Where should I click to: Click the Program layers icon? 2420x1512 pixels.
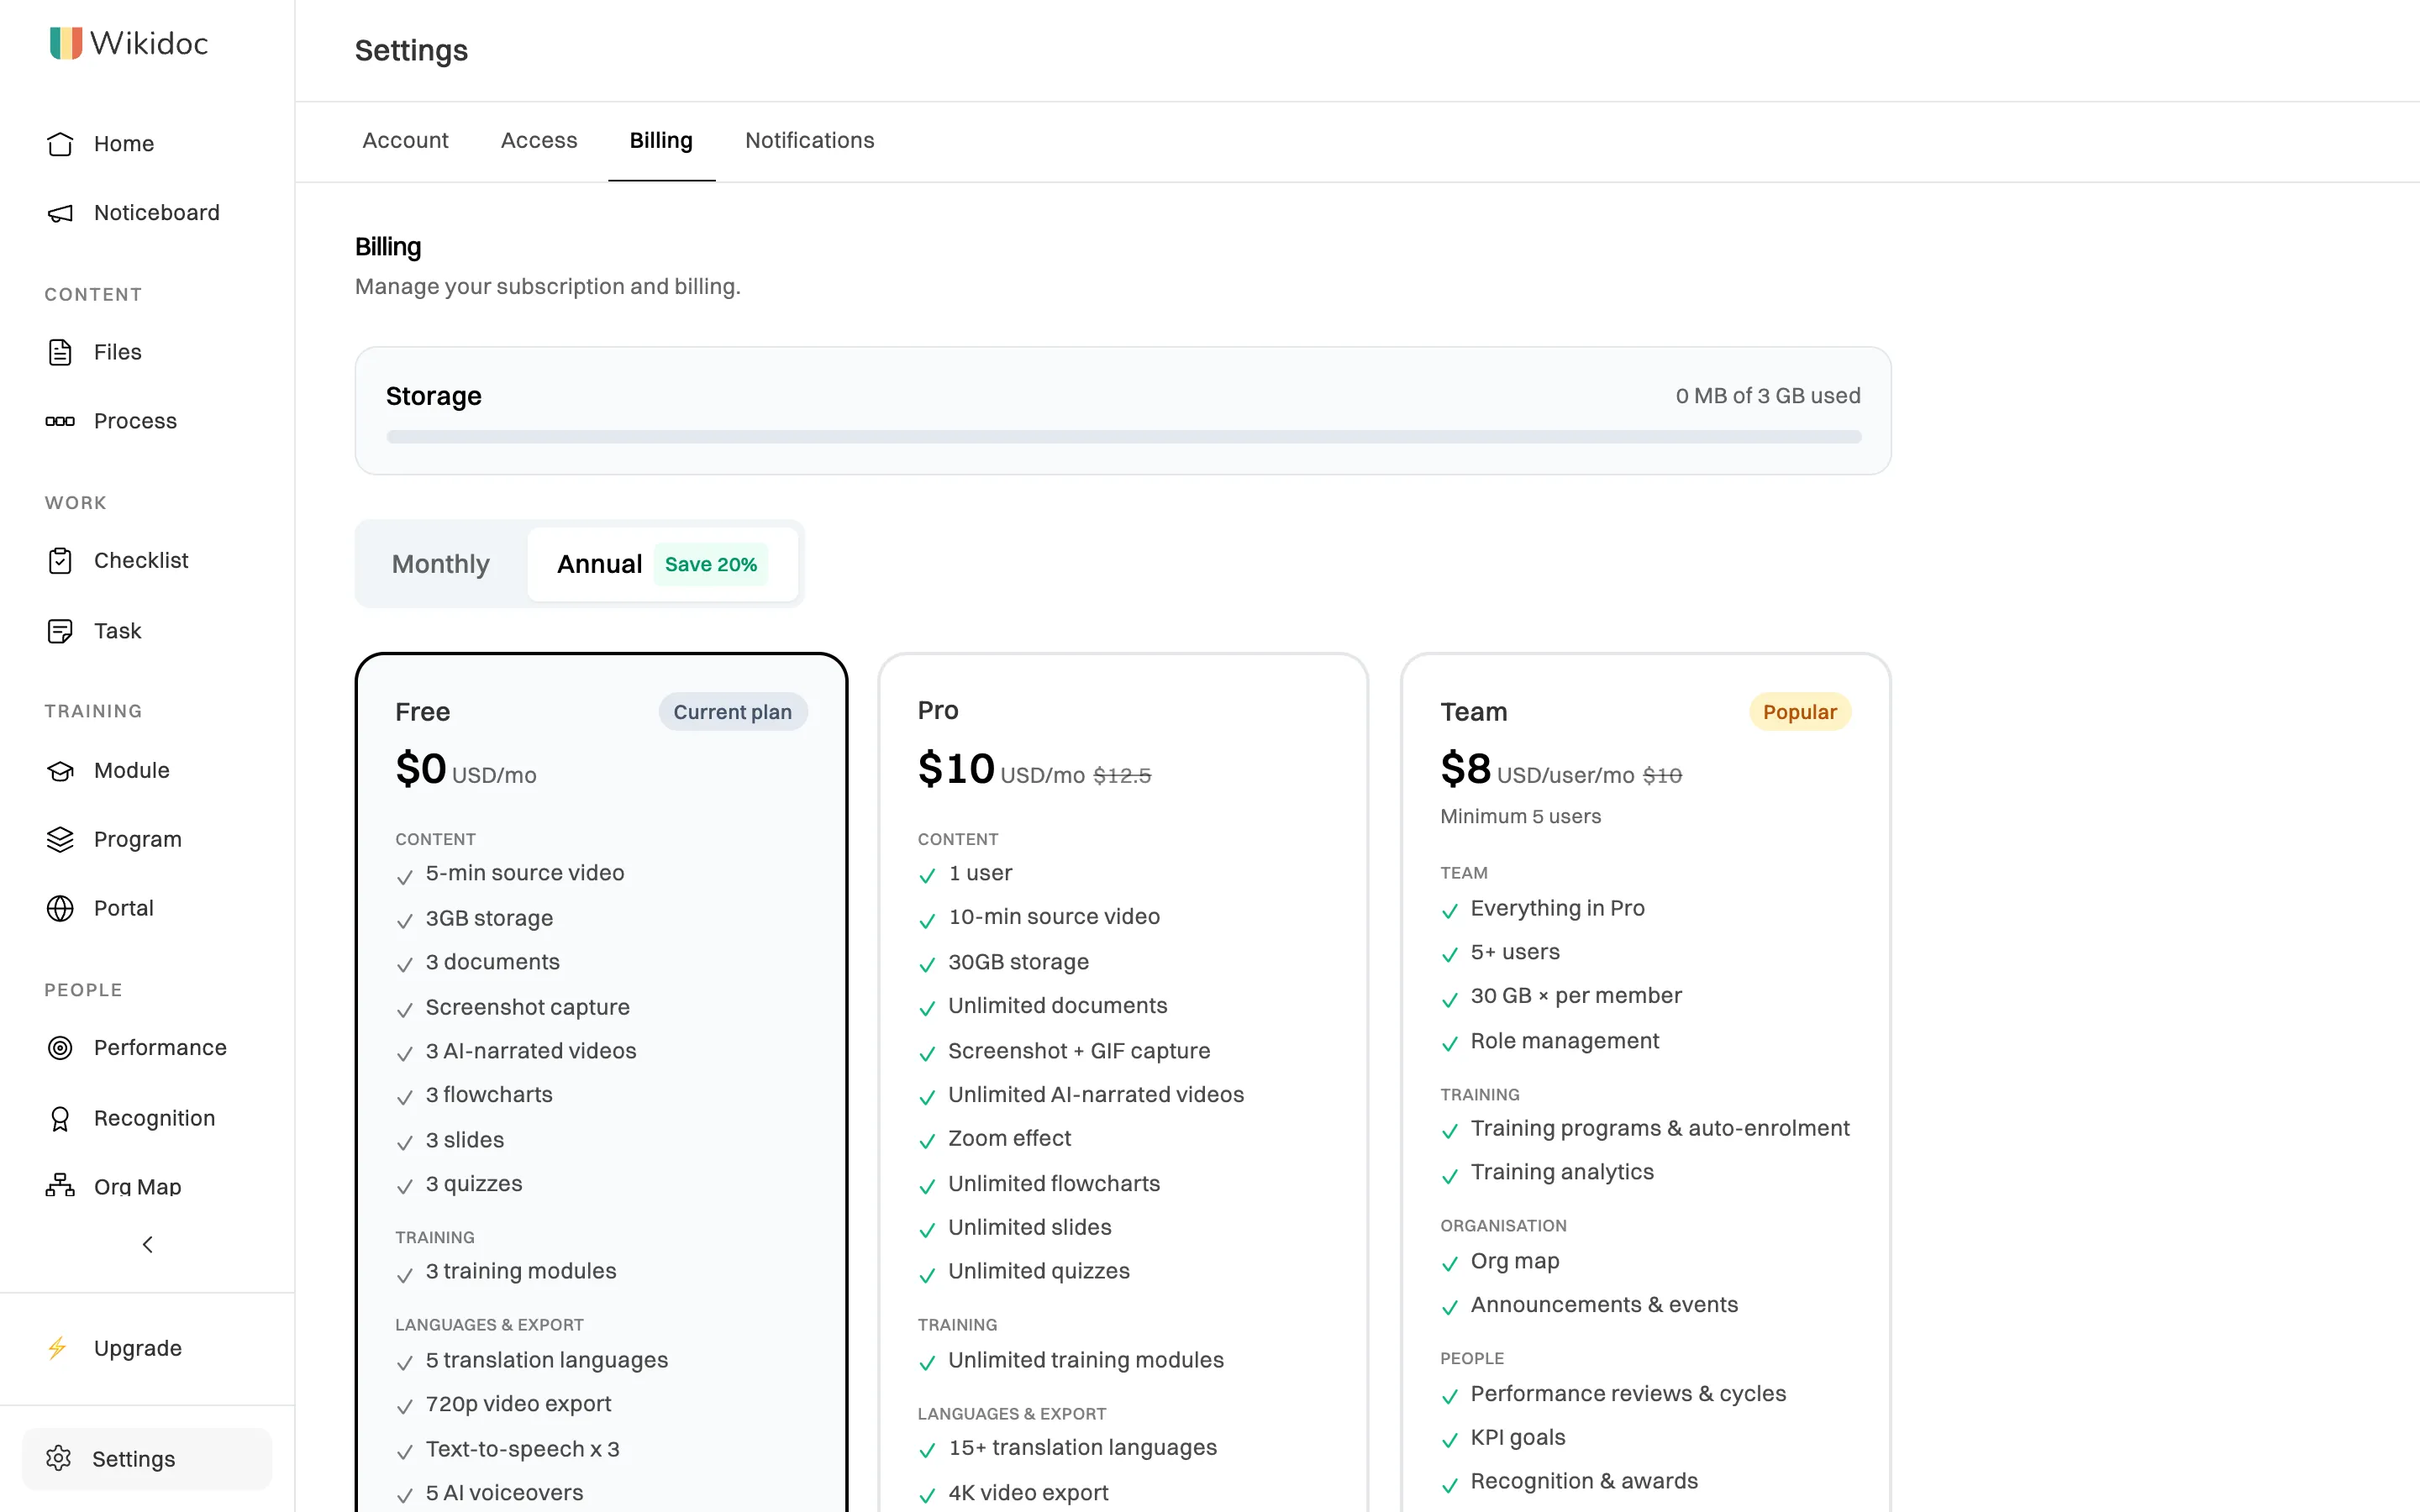(x=60, y=840)
